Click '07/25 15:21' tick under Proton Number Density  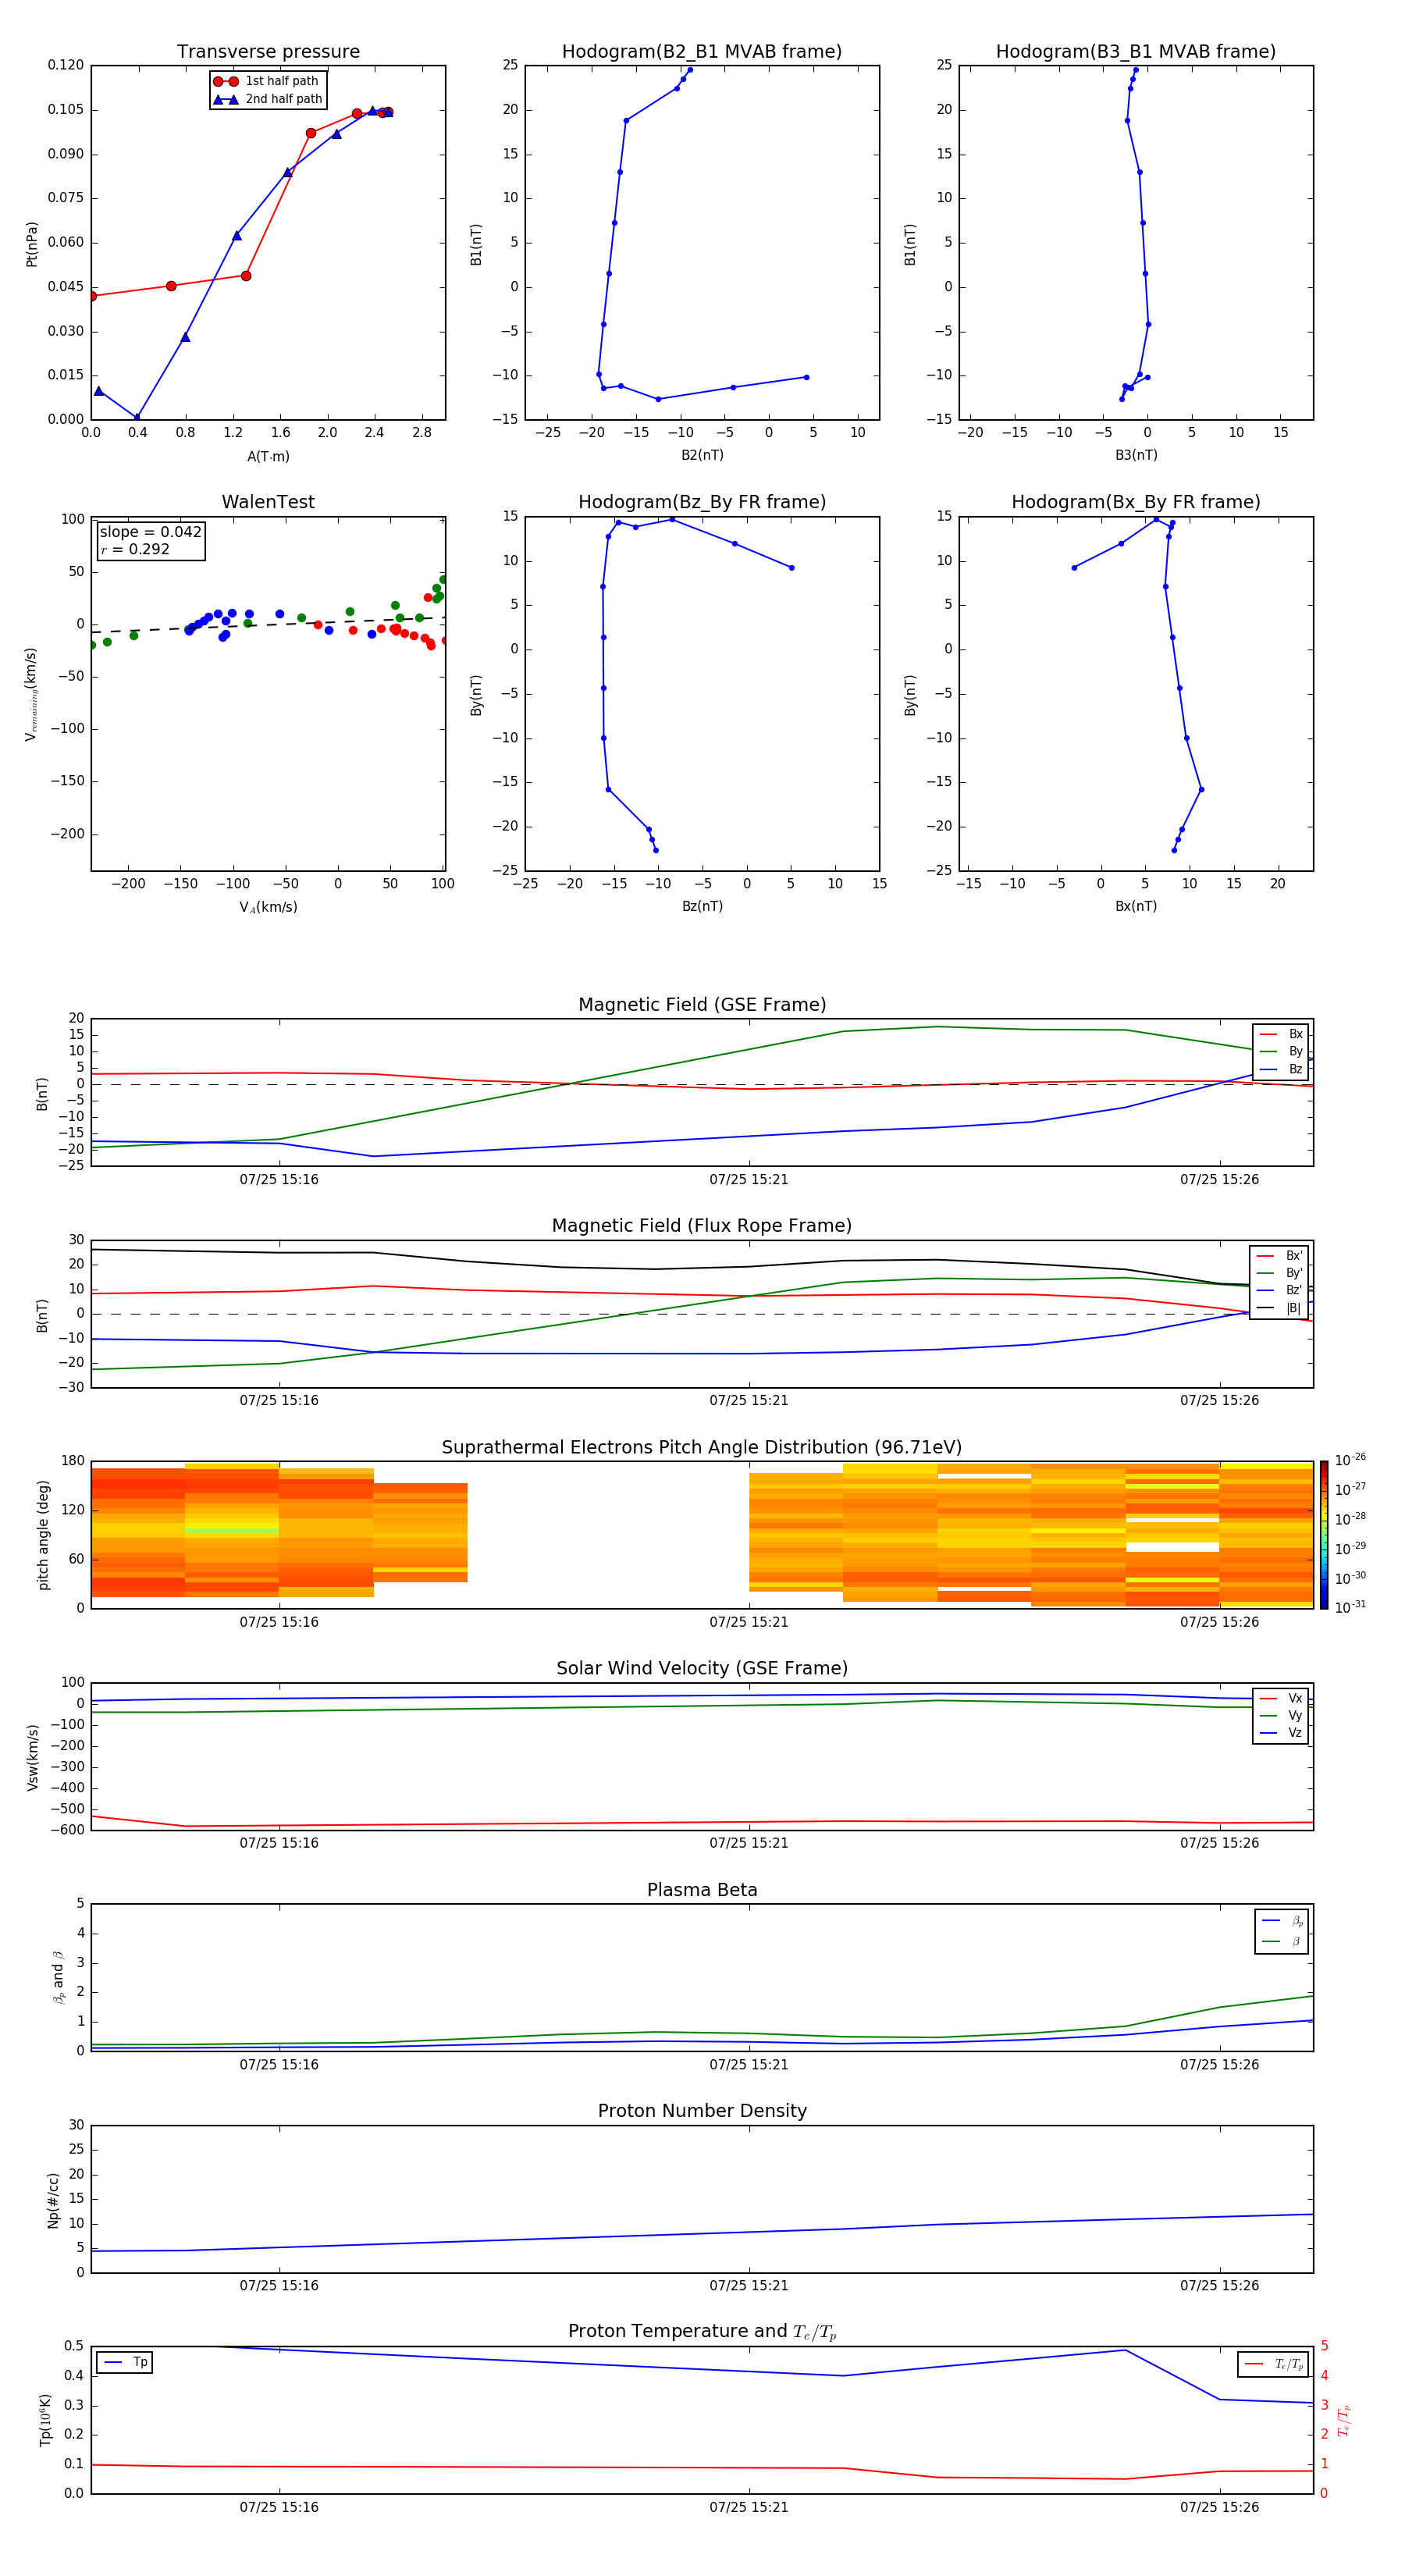pyautogui.click(x=749, y=2285)
